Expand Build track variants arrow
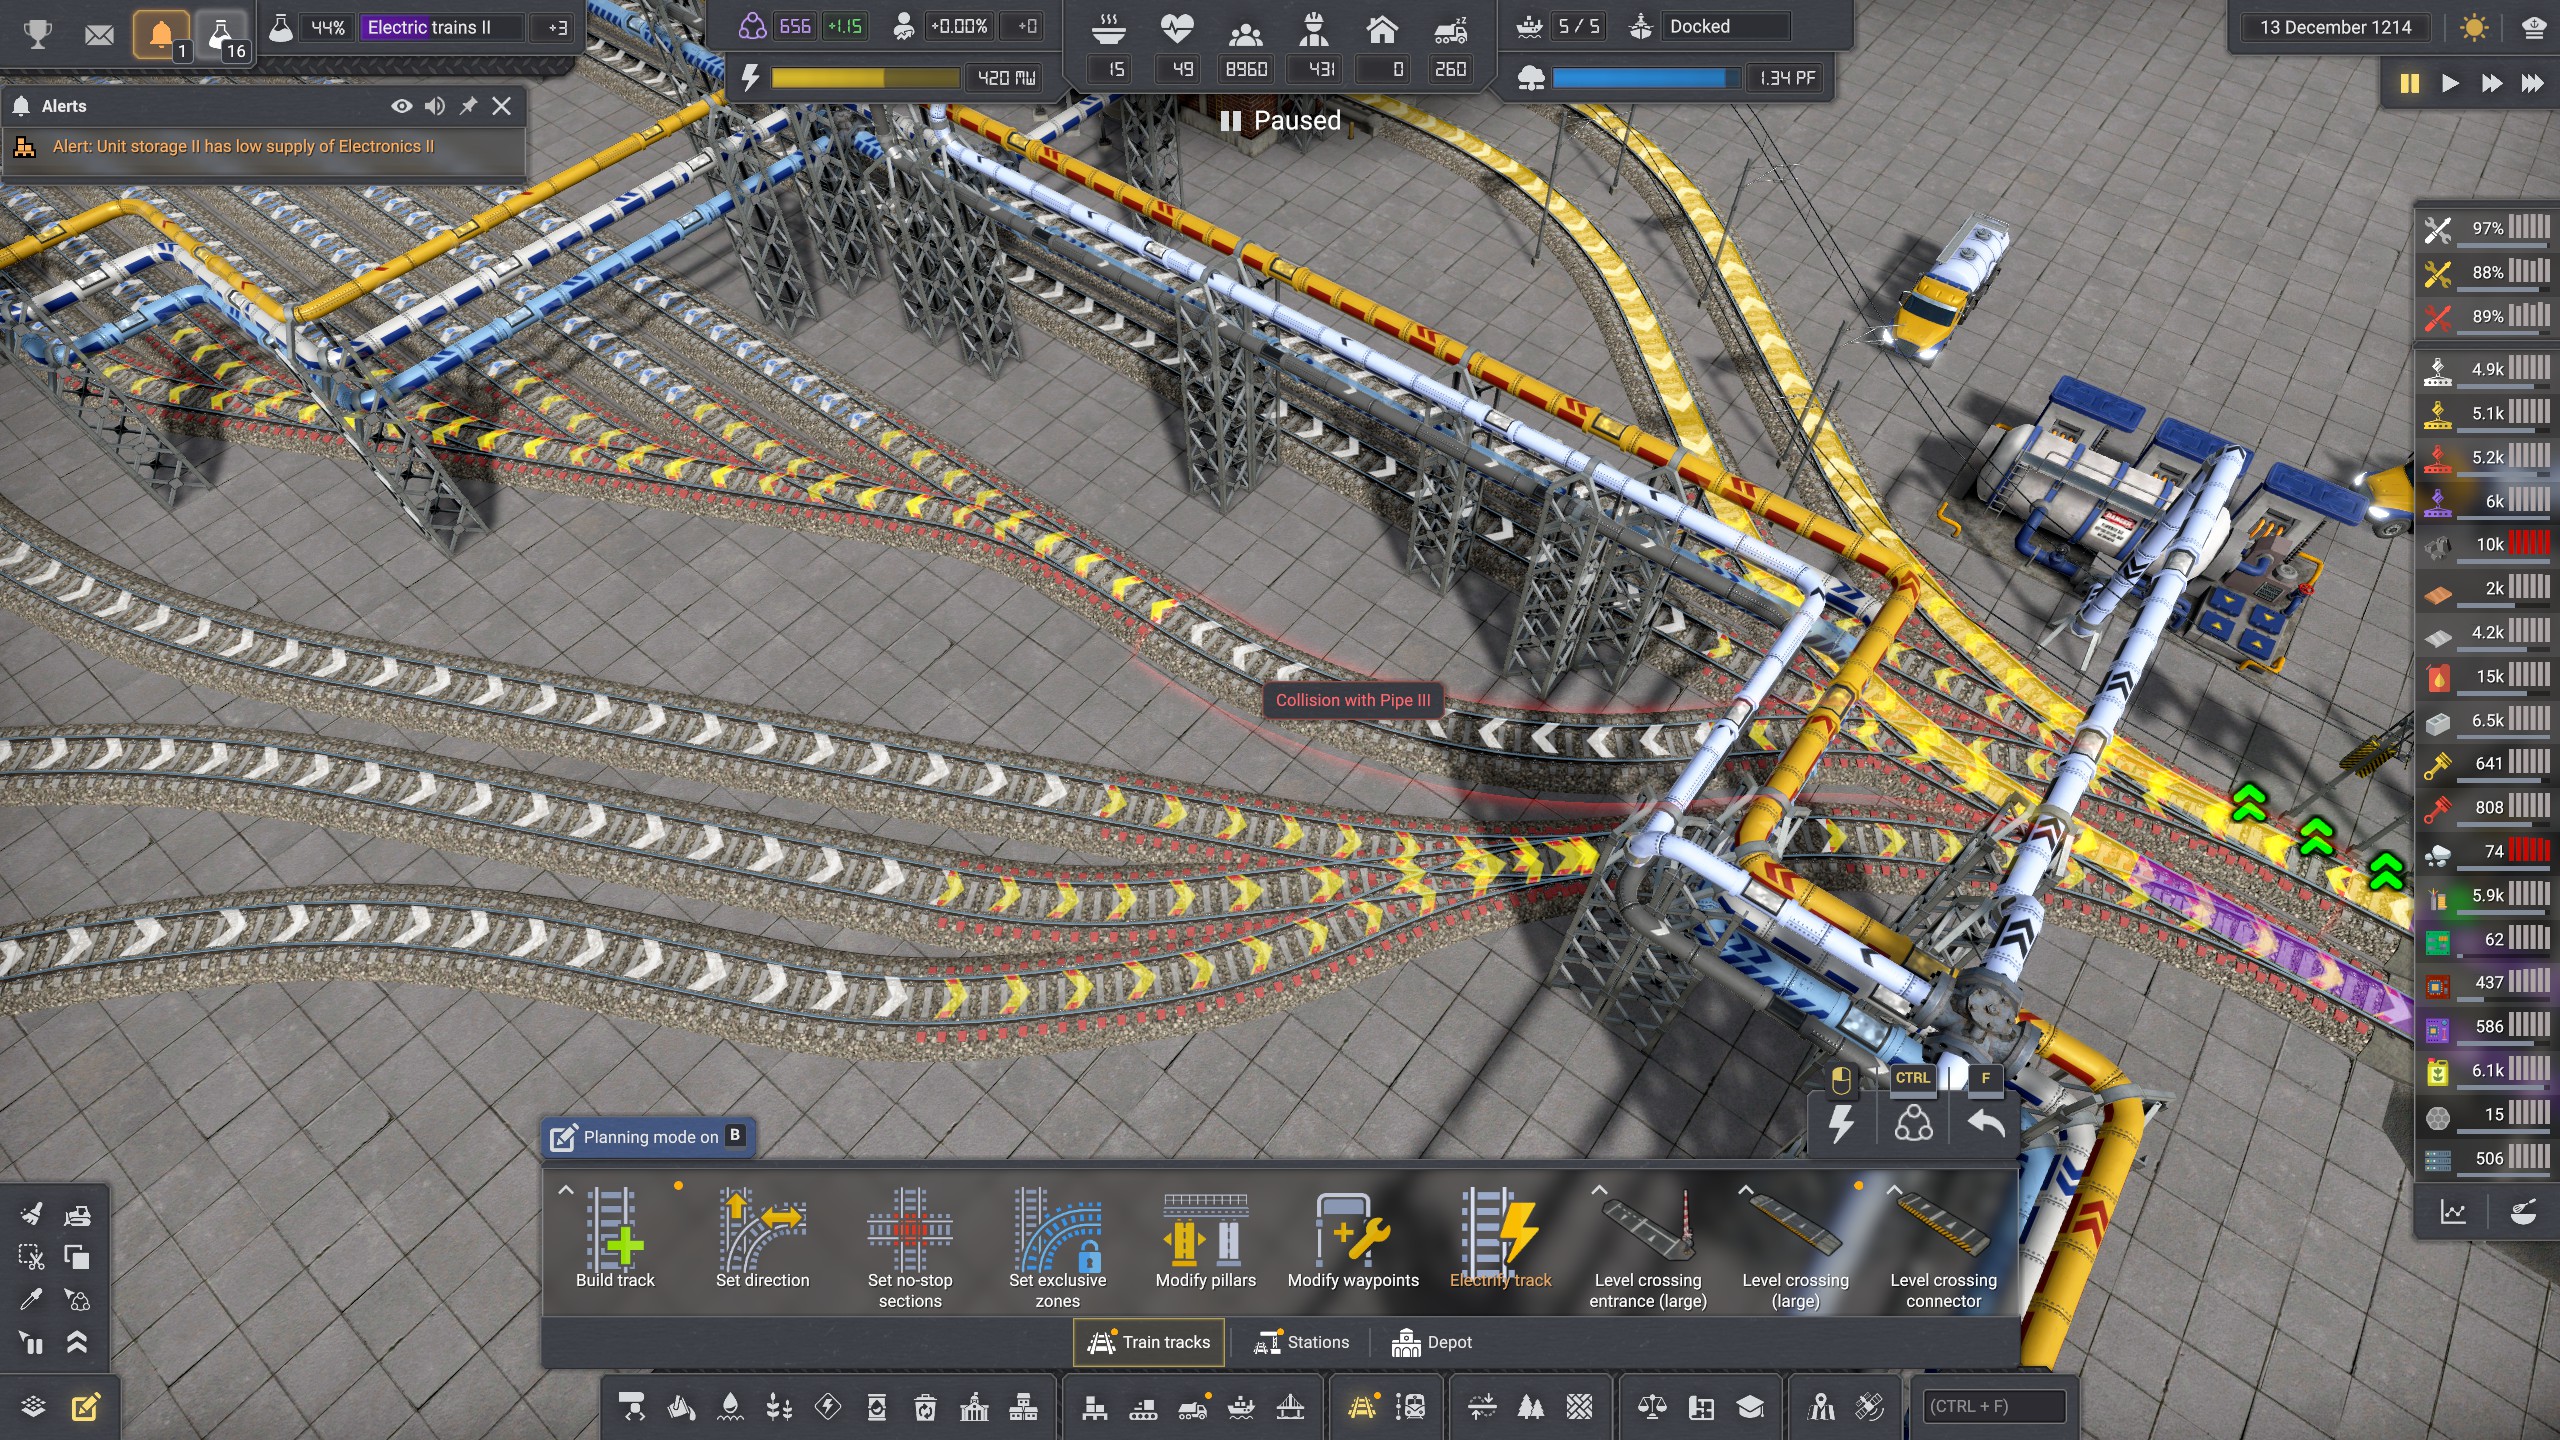This screenshot has height=1440, width=2560. [565, 1190]
